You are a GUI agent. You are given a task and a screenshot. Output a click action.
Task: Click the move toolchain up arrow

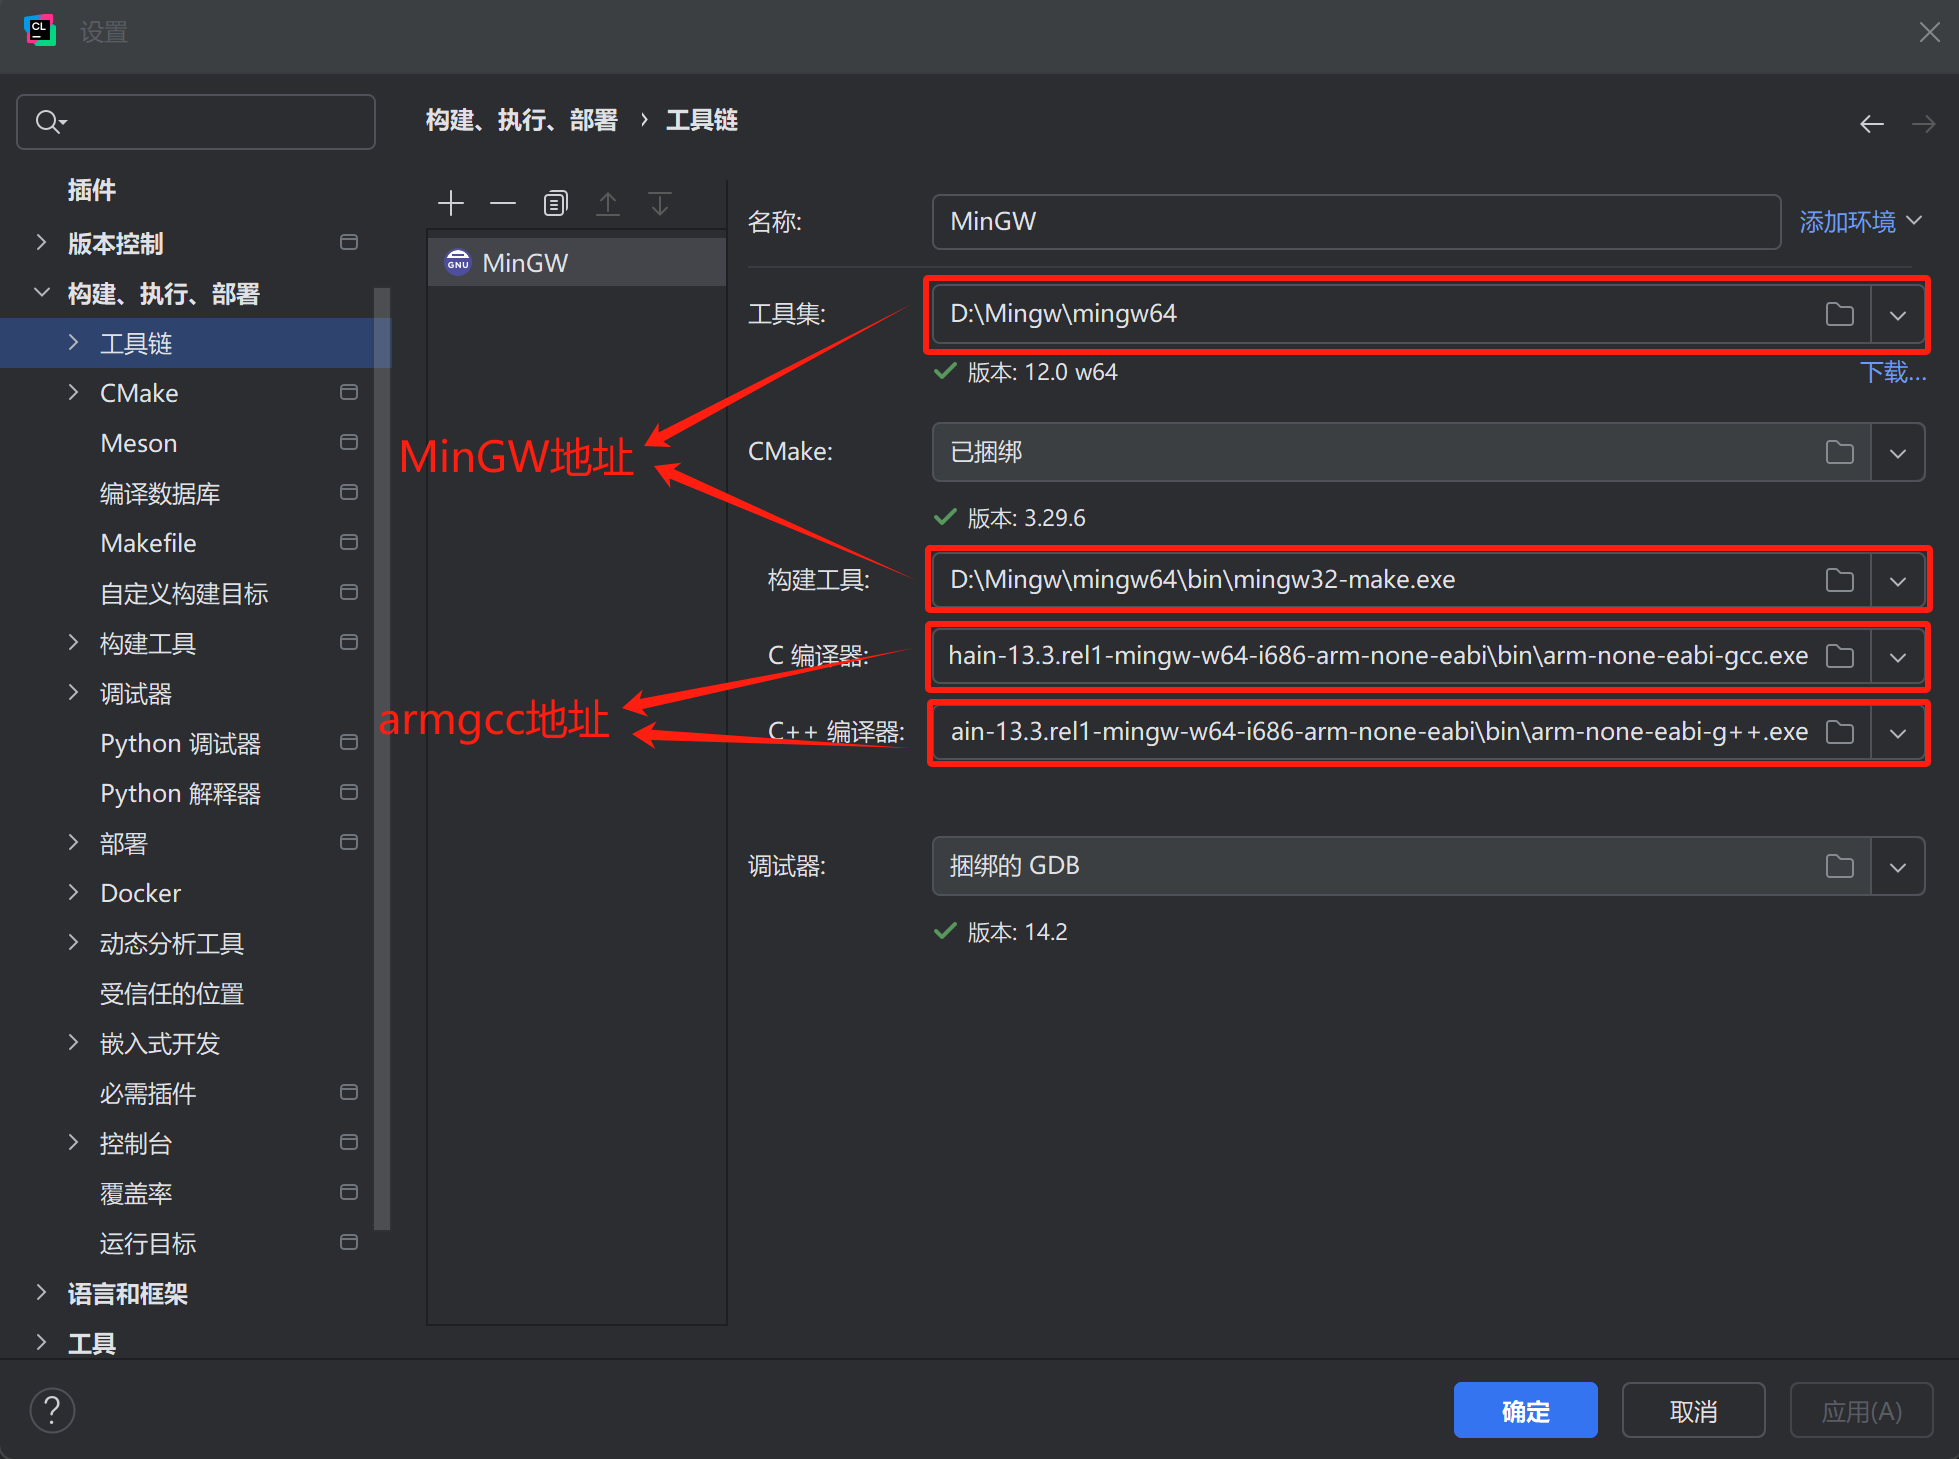608,204
